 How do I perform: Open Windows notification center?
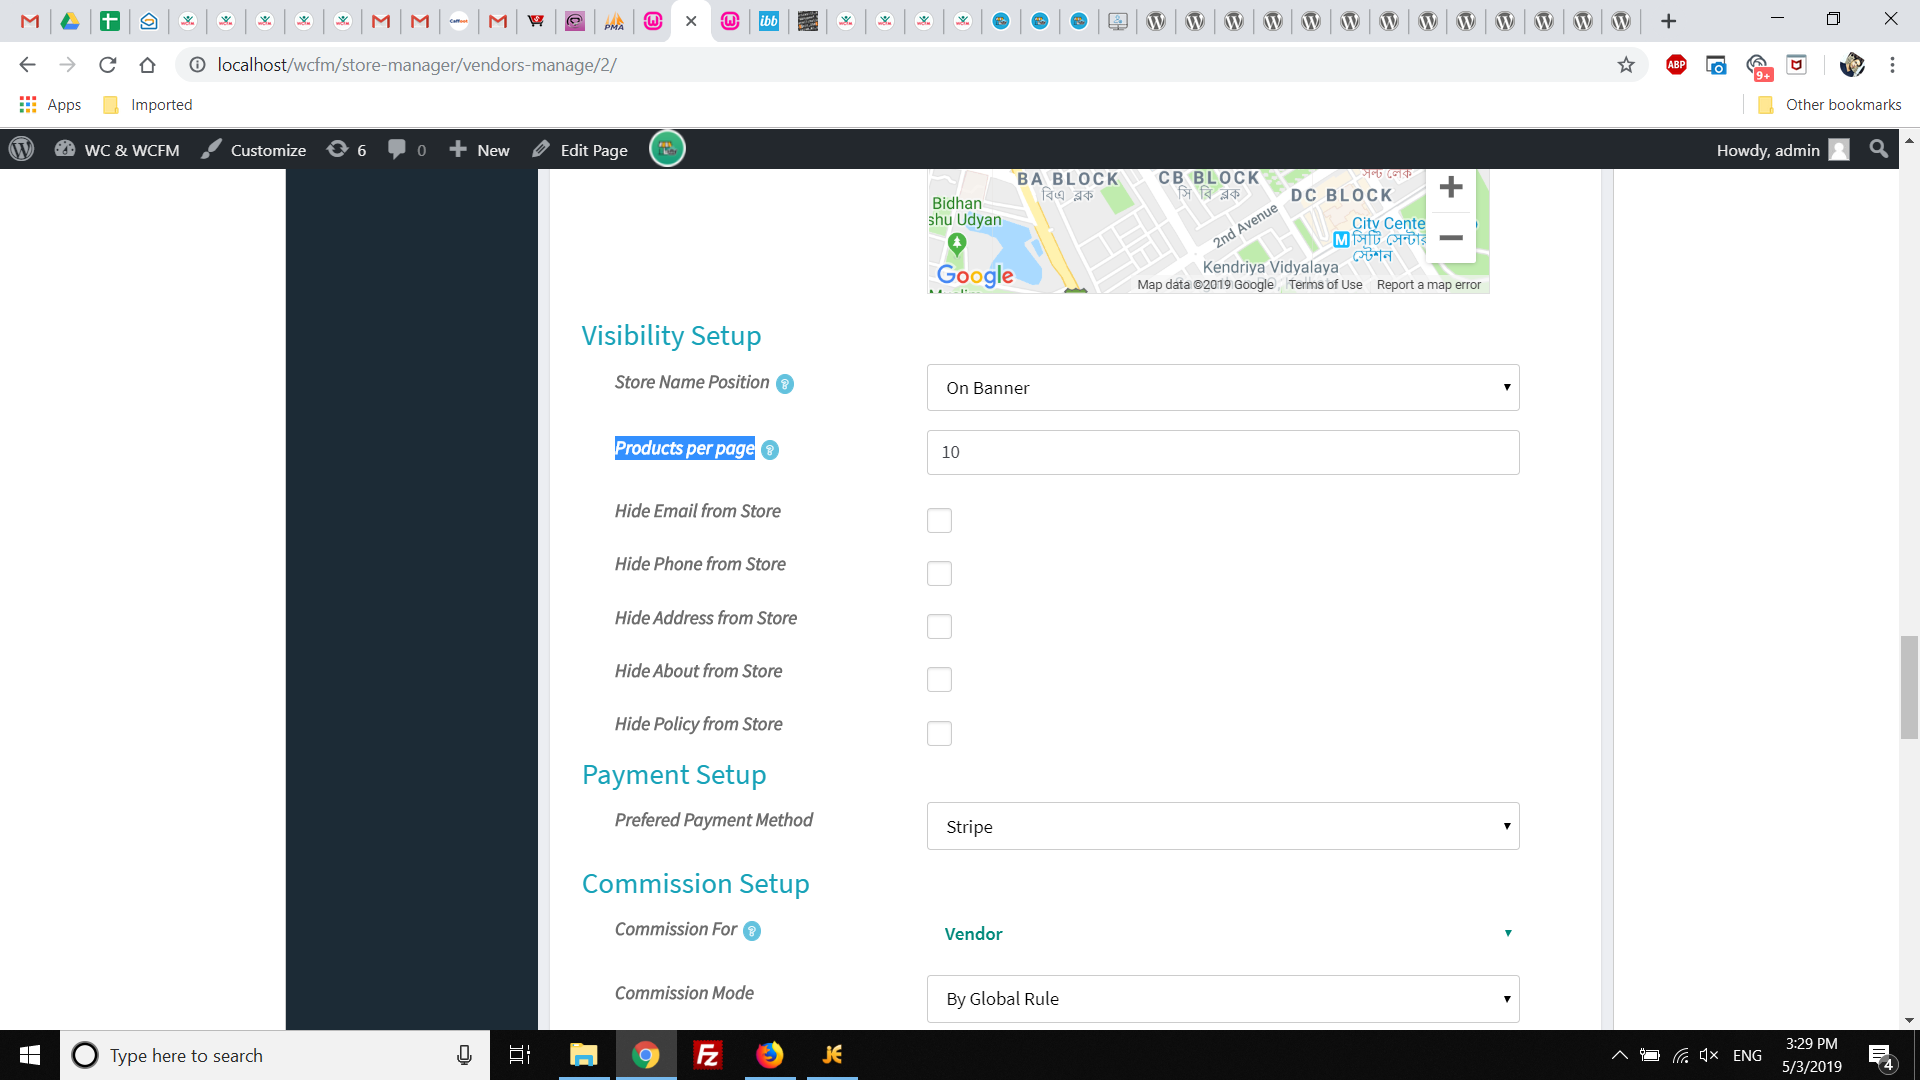click(x=1881, y=1056)
